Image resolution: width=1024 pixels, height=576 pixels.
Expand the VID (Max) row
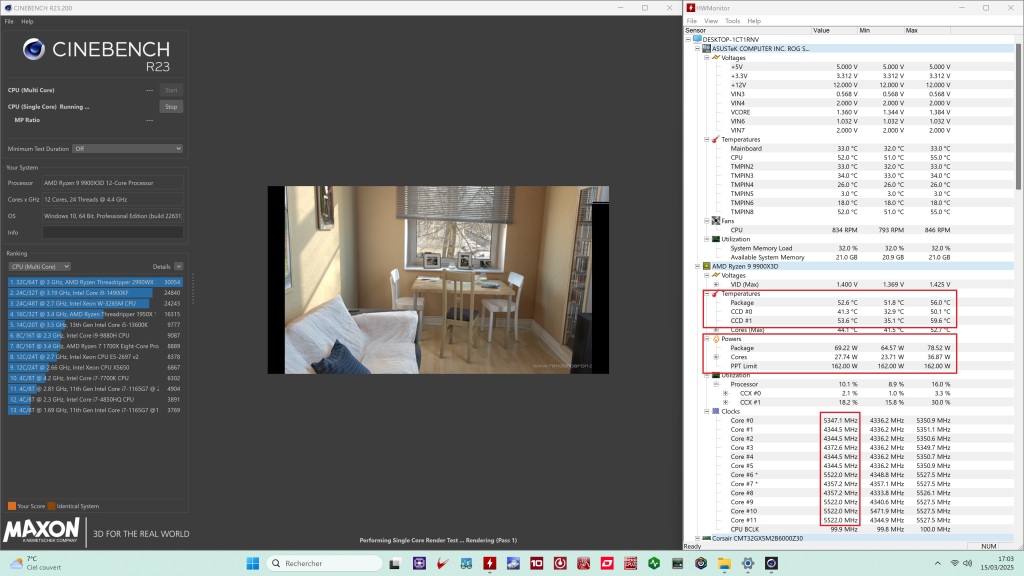(716, 285)
